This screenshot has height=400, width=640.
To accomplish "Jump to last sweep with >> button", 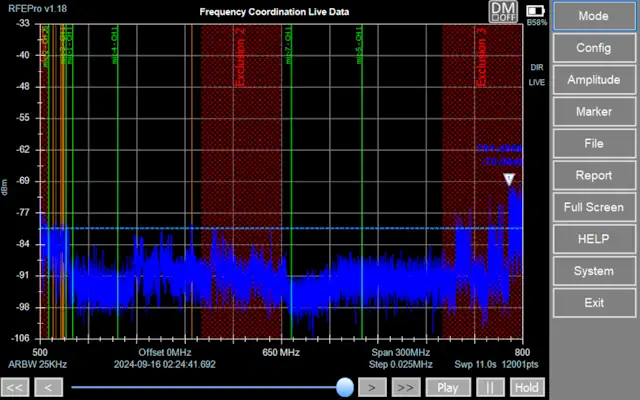I will [405, 387].
